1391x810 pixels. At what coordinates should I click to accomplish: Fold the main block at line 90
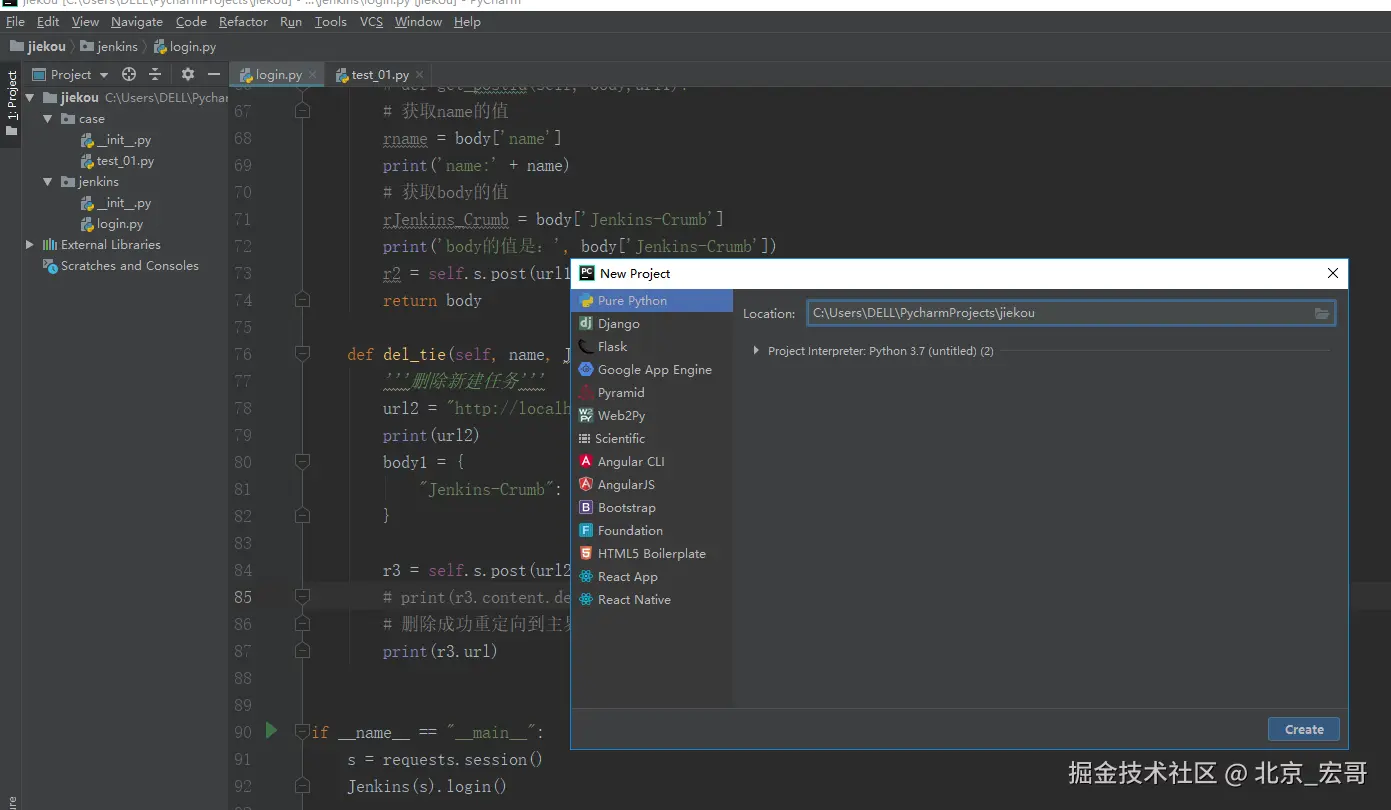coord(302,732)
